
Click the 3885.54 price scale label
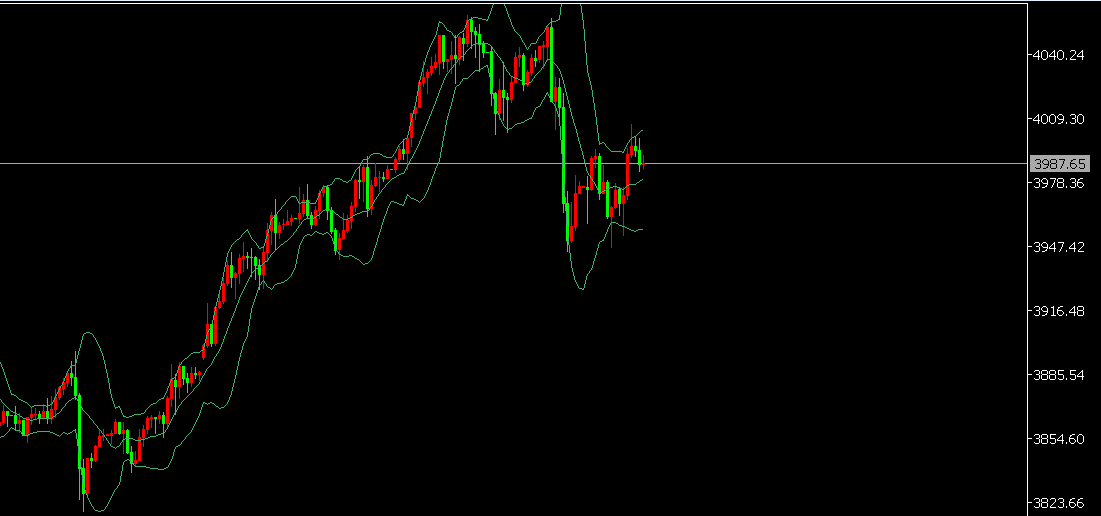1058,375
